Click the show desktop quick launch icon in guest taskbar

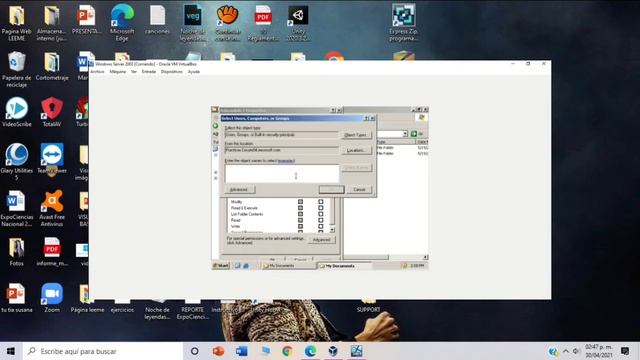click(238, 266)
